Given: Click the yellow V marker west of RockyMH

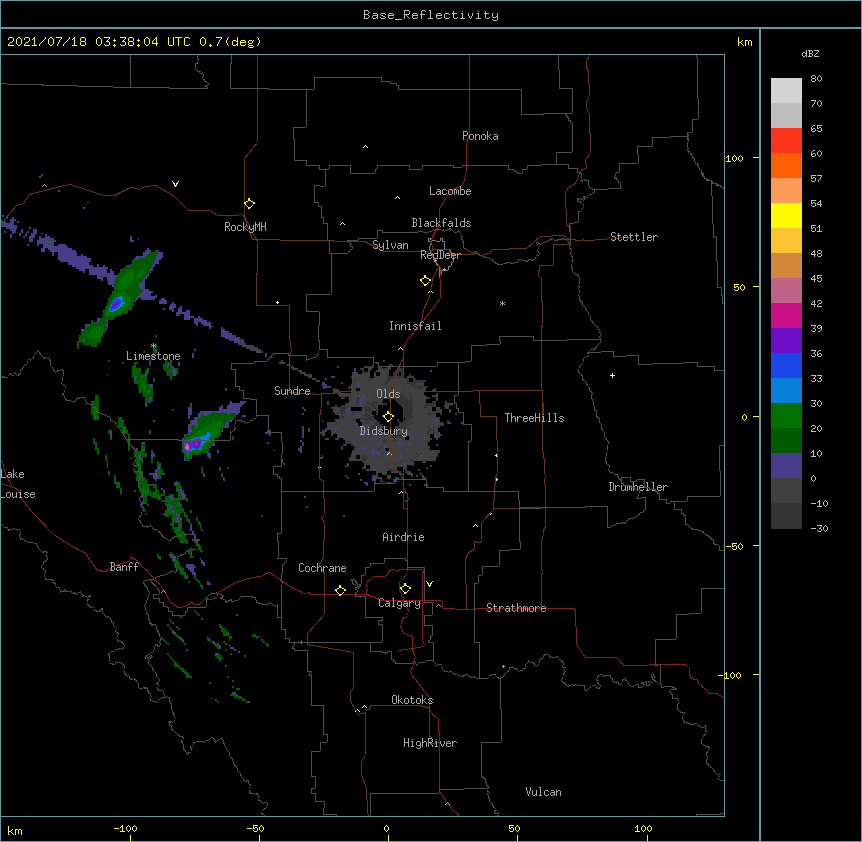Looking at the screenshot, I should 175,184.
